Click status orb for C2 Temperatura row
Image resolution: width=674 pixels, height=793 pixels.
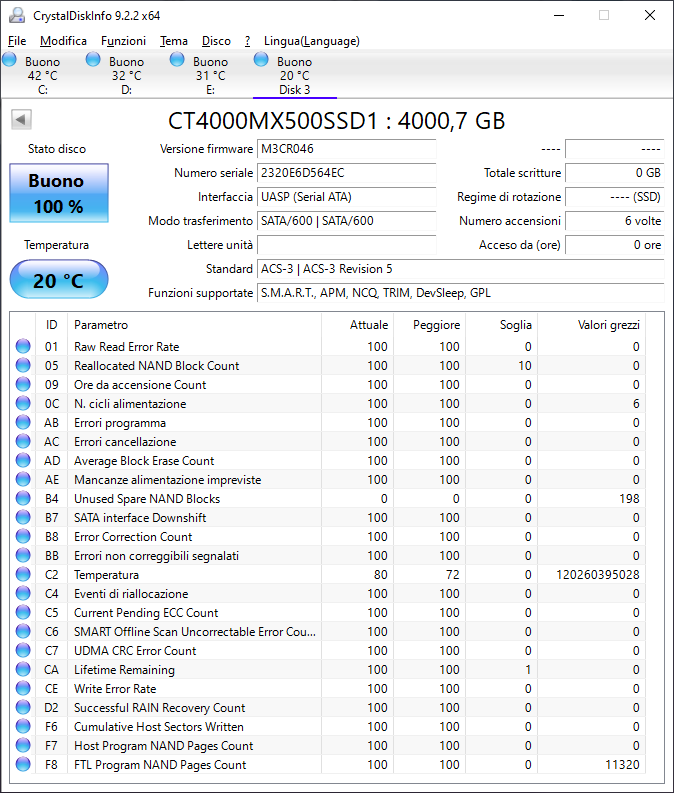pyautogui.click(x=23, y=575)
